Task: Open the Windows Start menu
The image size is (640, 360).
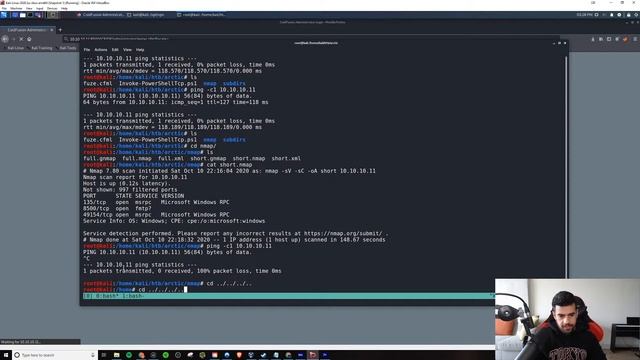Action: tap(6, 355)
